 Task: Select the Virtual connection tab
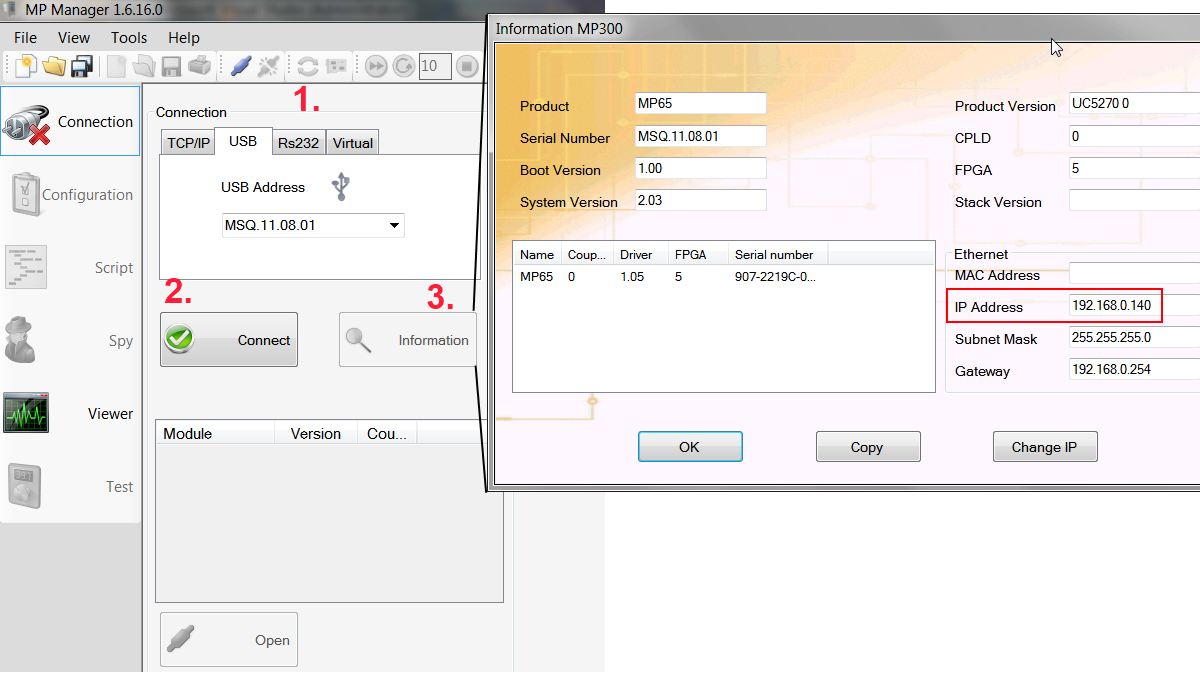coord(352,143)
